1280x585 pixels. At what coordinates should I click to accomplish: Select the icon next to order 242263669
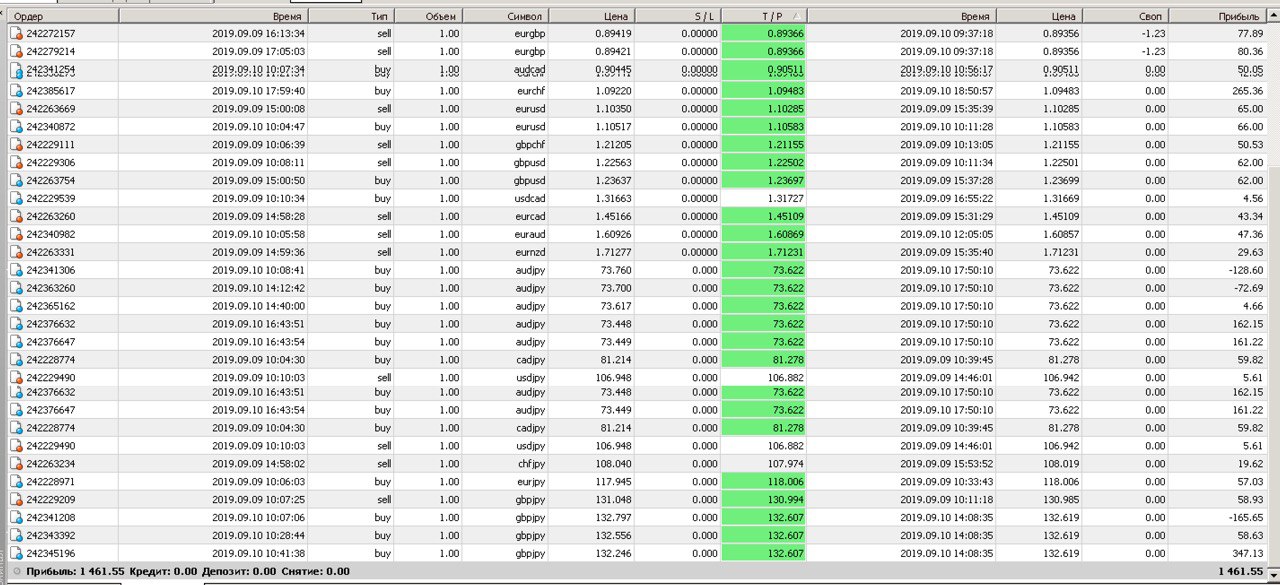pos(16,109)
